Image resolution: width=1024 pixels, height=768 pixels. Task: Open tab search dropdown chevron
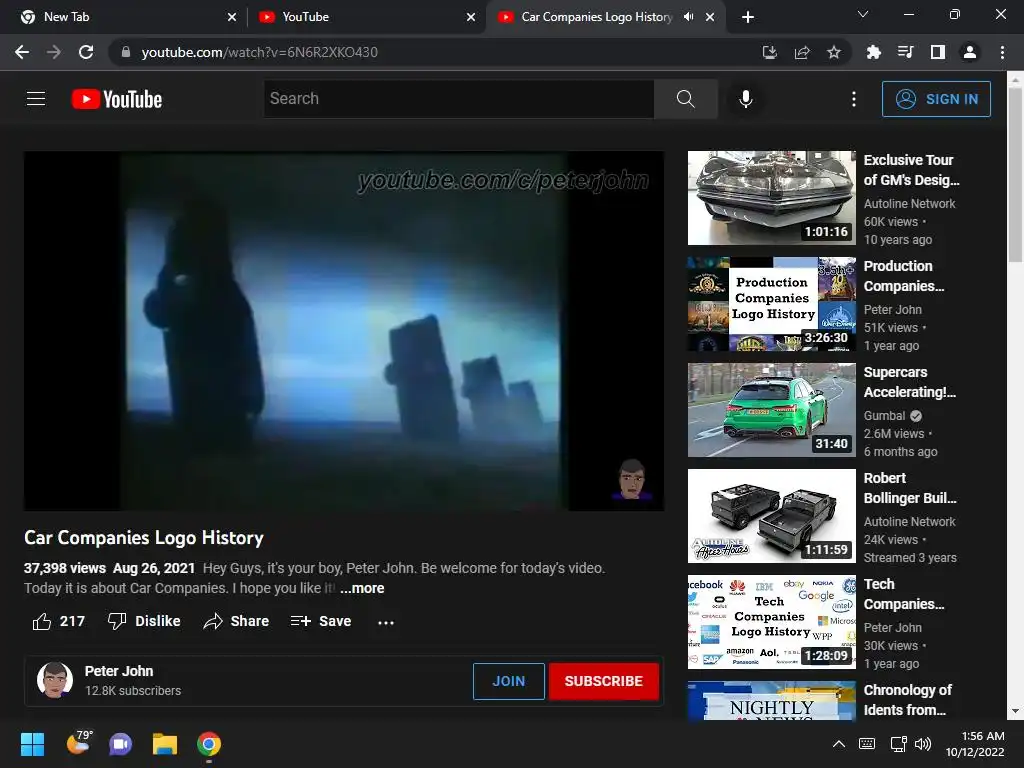(x=863, y=14)
